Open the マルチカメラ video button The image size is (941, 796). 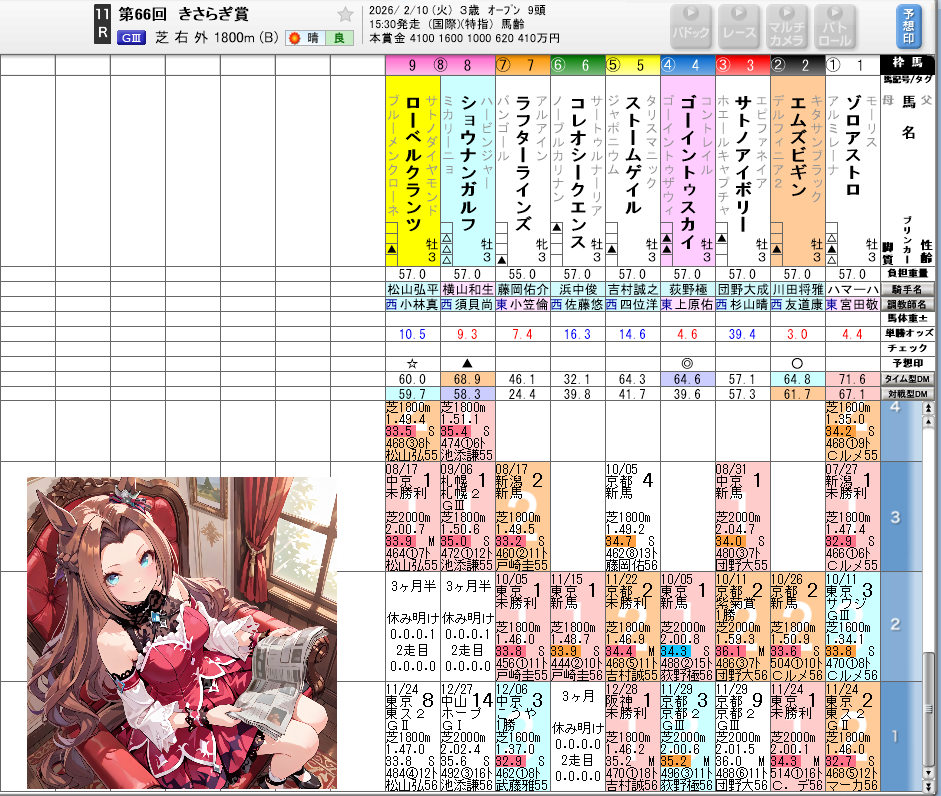point(787,26)
